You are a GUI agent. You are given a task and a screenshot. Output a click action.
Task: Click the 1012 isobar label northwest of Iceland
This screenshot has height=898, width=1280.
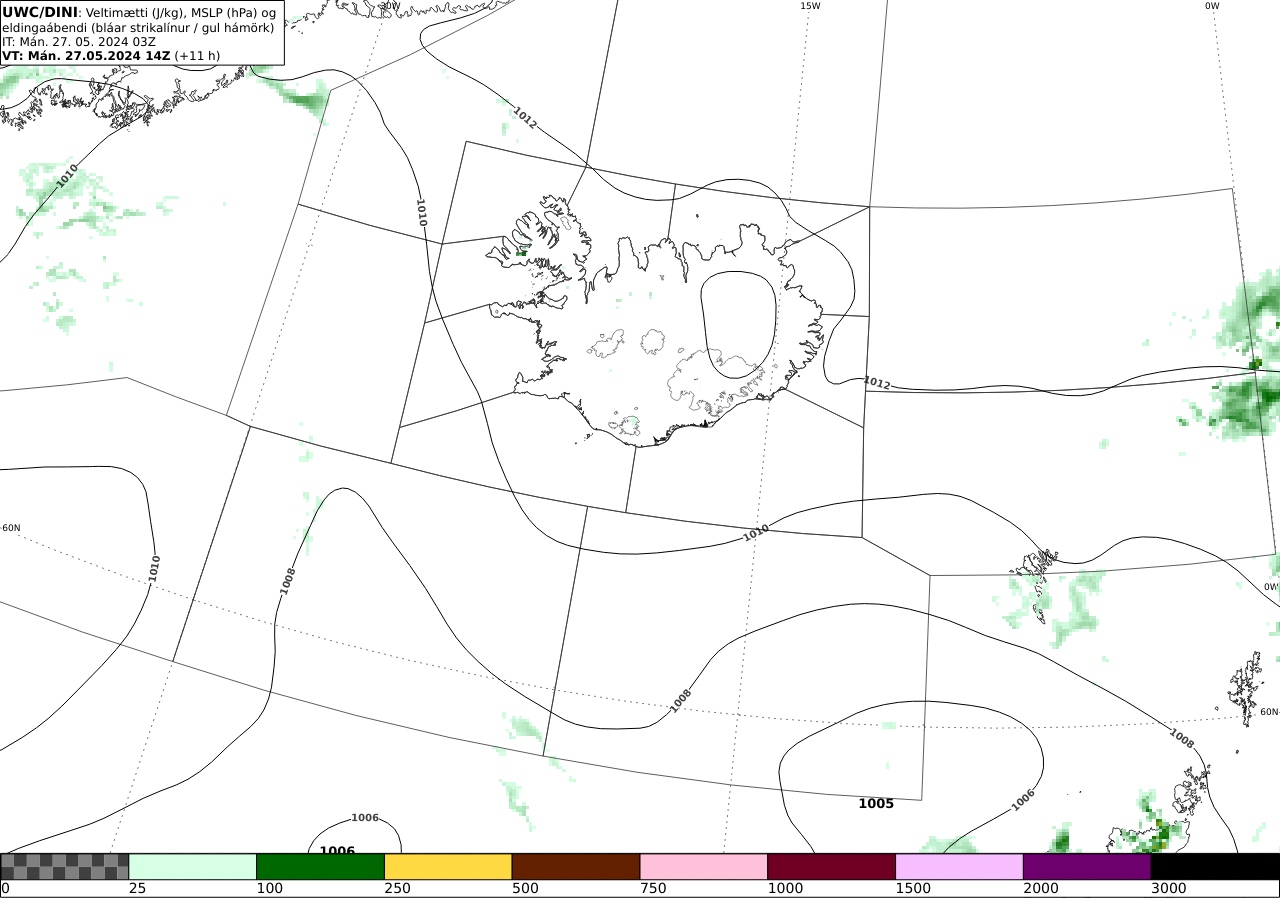click(x=525, y=118)
